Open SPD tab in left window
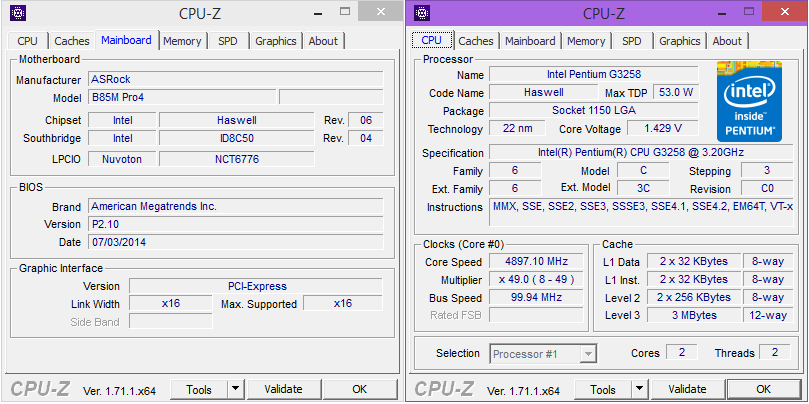This screenshot has height=404, width=809. click(228, 41)
